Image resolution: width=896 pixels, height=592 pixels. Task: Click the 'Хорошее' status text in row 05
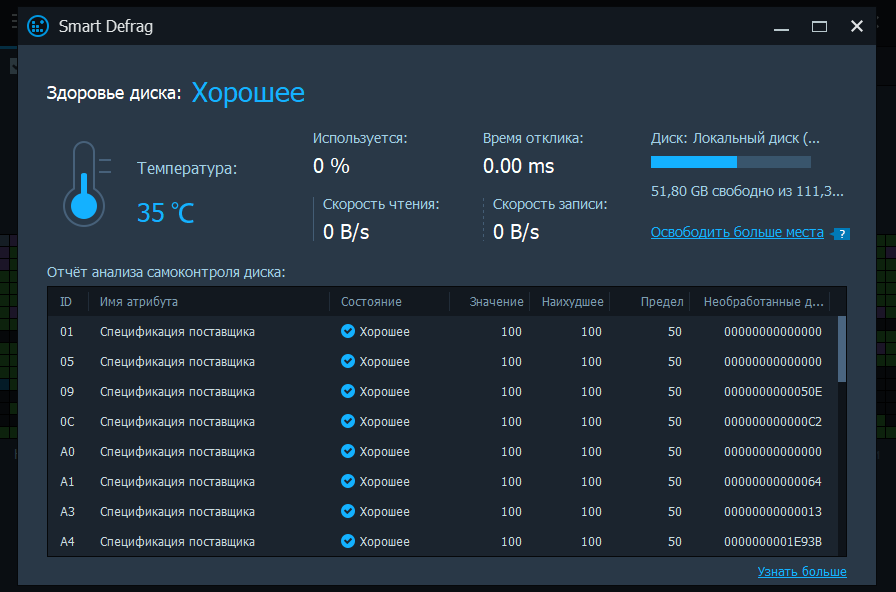click(x=384, y=361)
